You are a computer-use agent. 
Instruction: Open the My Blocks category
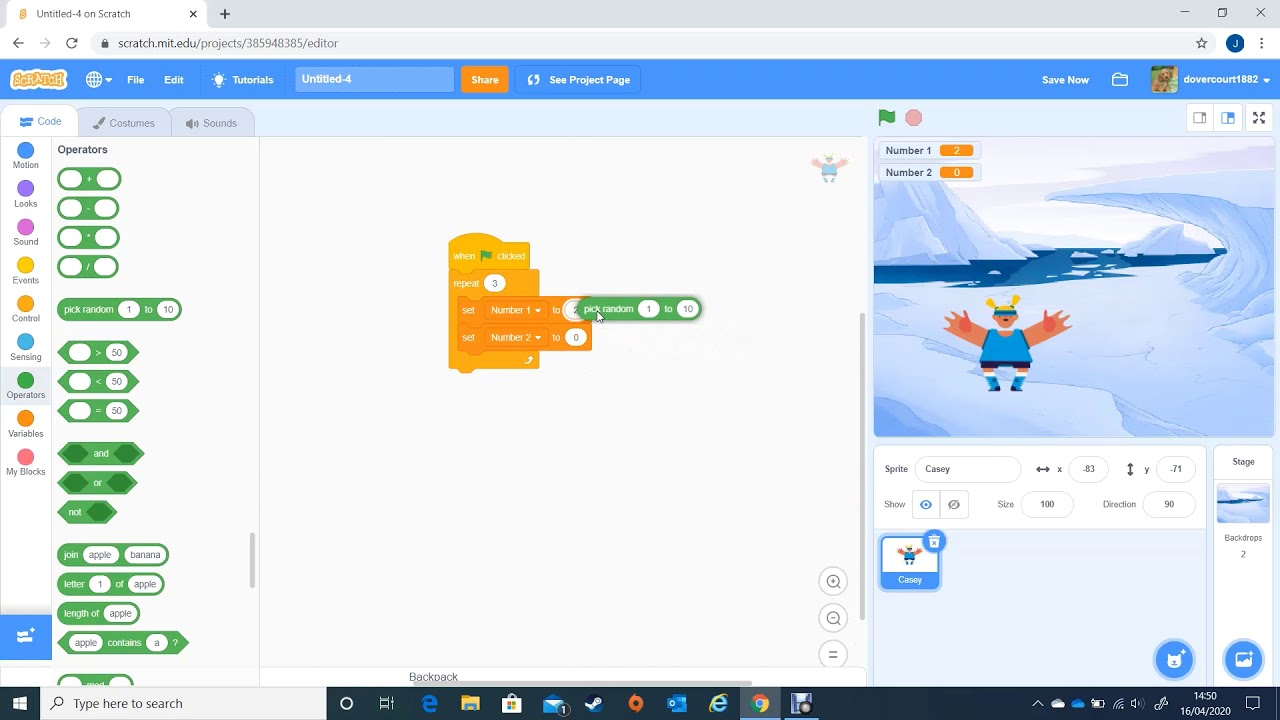[x=26, y=463]
